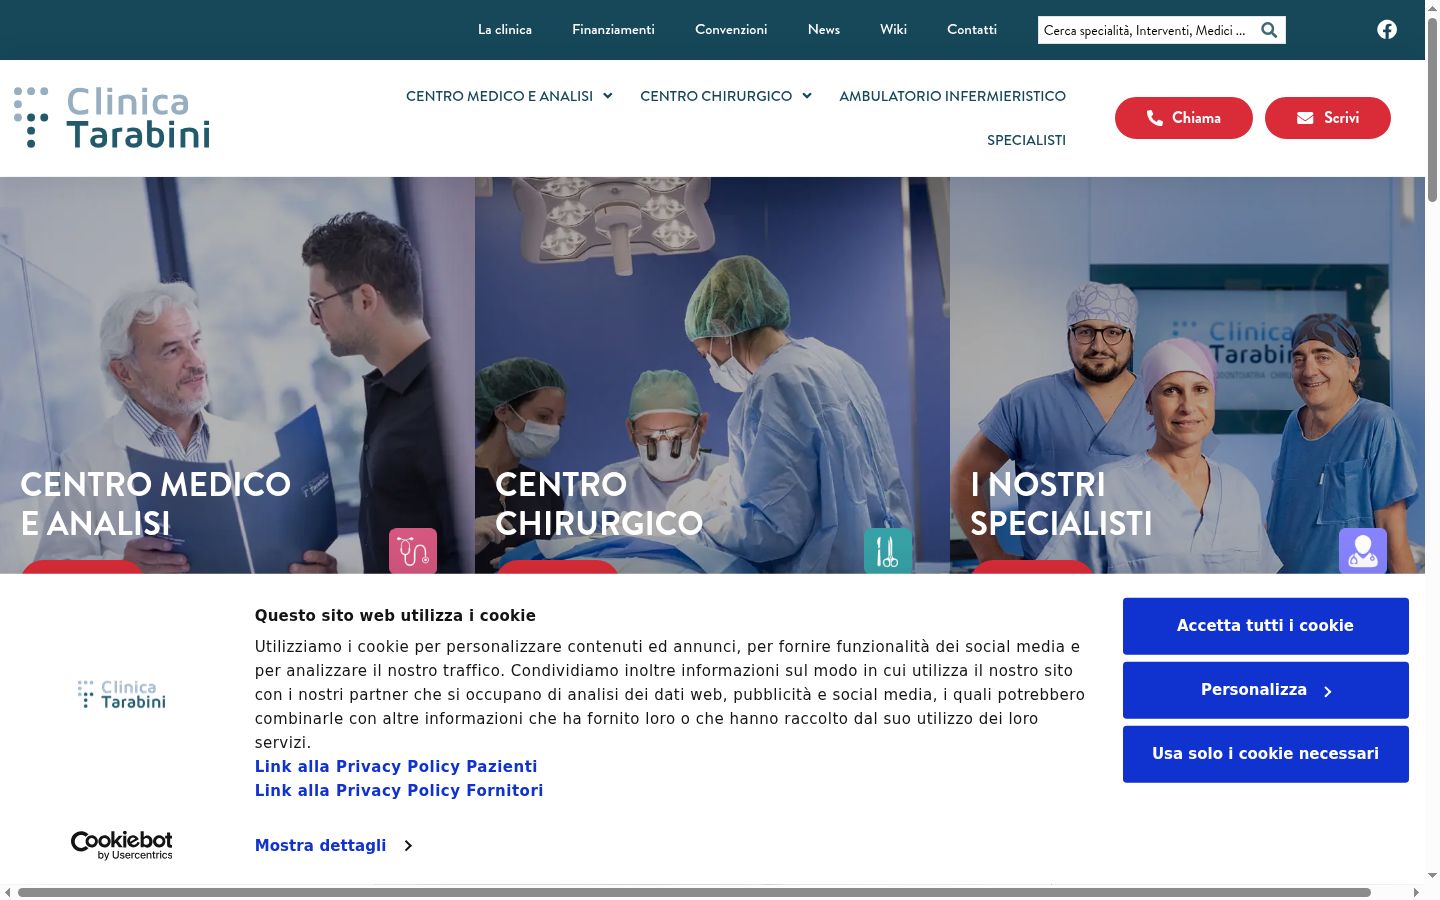Click the scroll down arrow of the vertical scrollbar
Screen dimensions: 1440x900
pos(1432,876)
